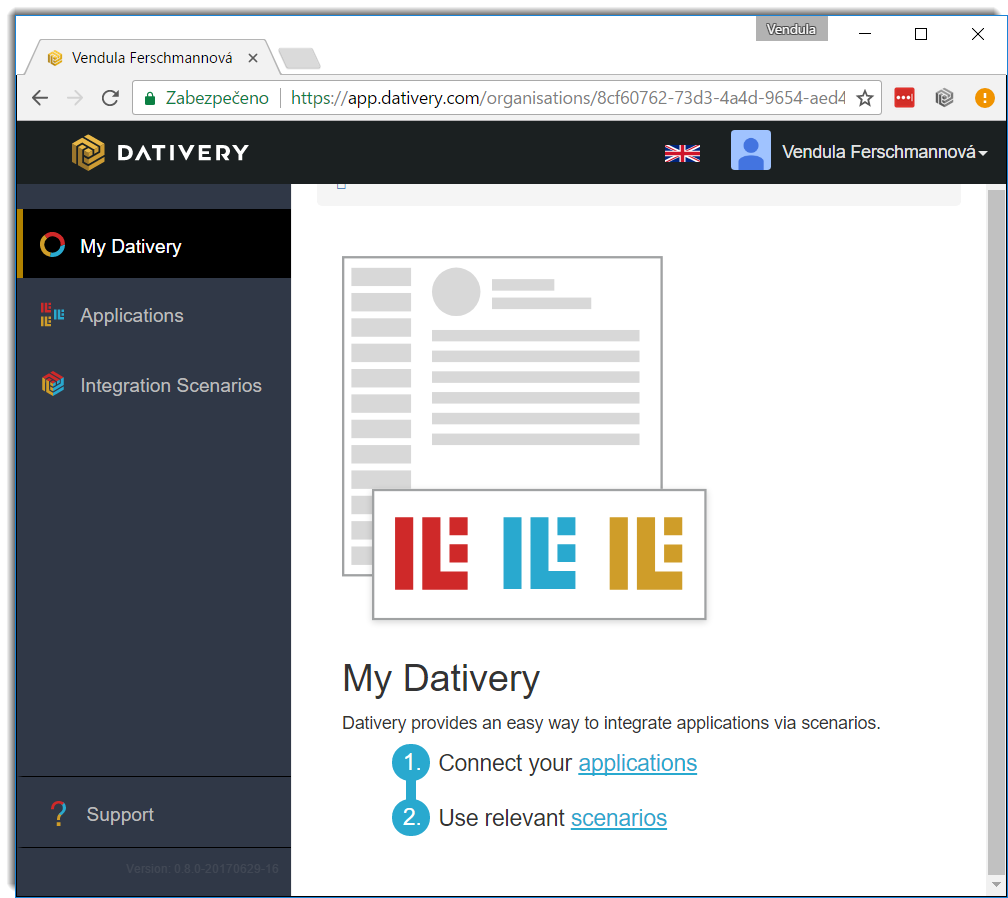Open the grey Dativery cube extension
This screenshot has width=1008, height=898.
click(944, 98)
